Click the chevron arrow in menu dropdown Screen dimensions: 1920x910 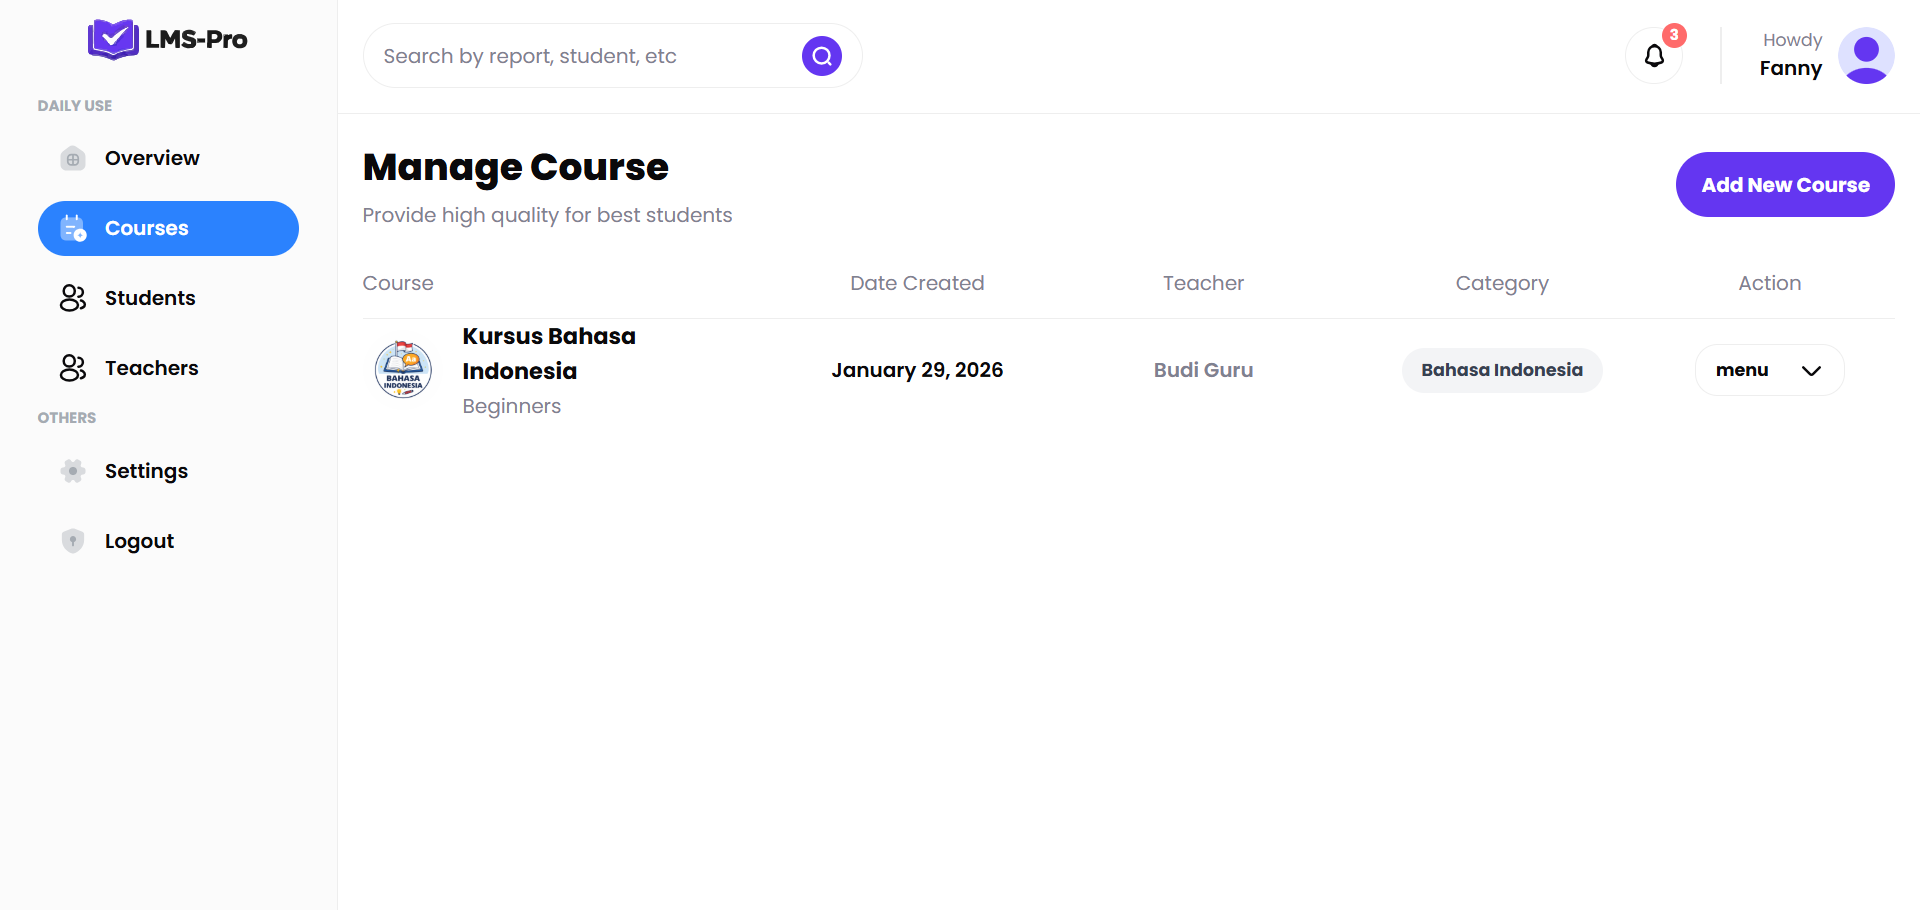pos(1811,371)
